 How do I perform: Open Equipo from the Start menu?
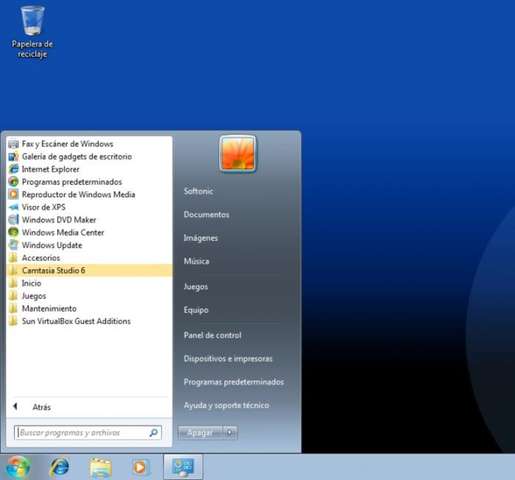pyautogui.click(x=196, y=310)
